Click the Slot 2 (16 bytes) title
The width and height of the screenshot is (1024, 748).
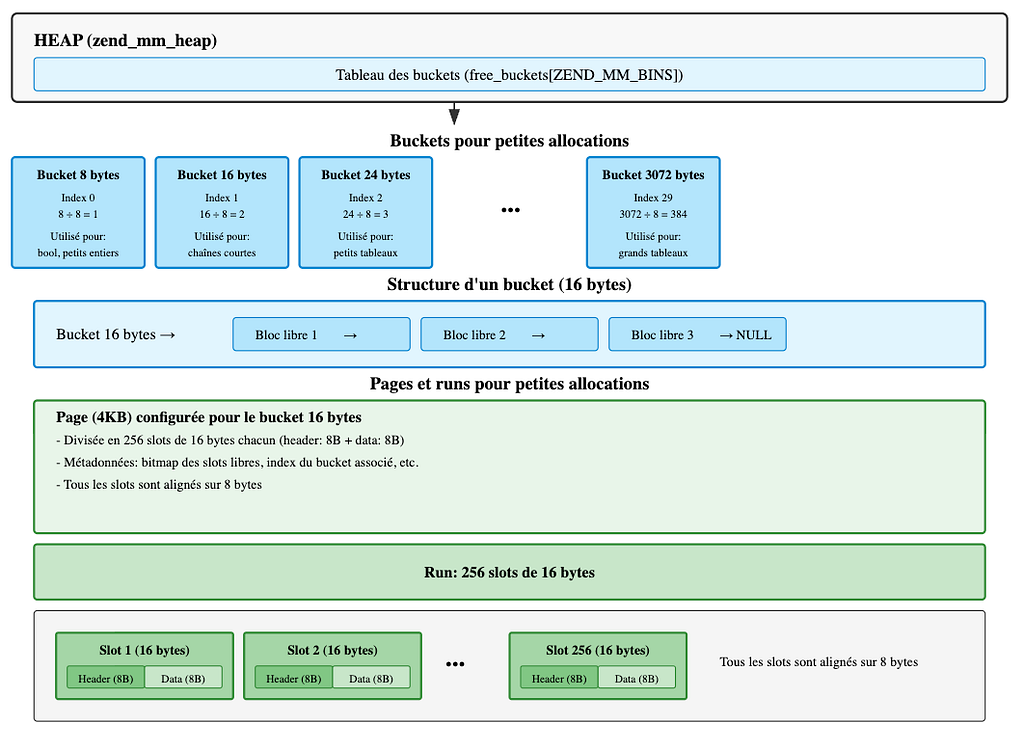tap(332, 650)
